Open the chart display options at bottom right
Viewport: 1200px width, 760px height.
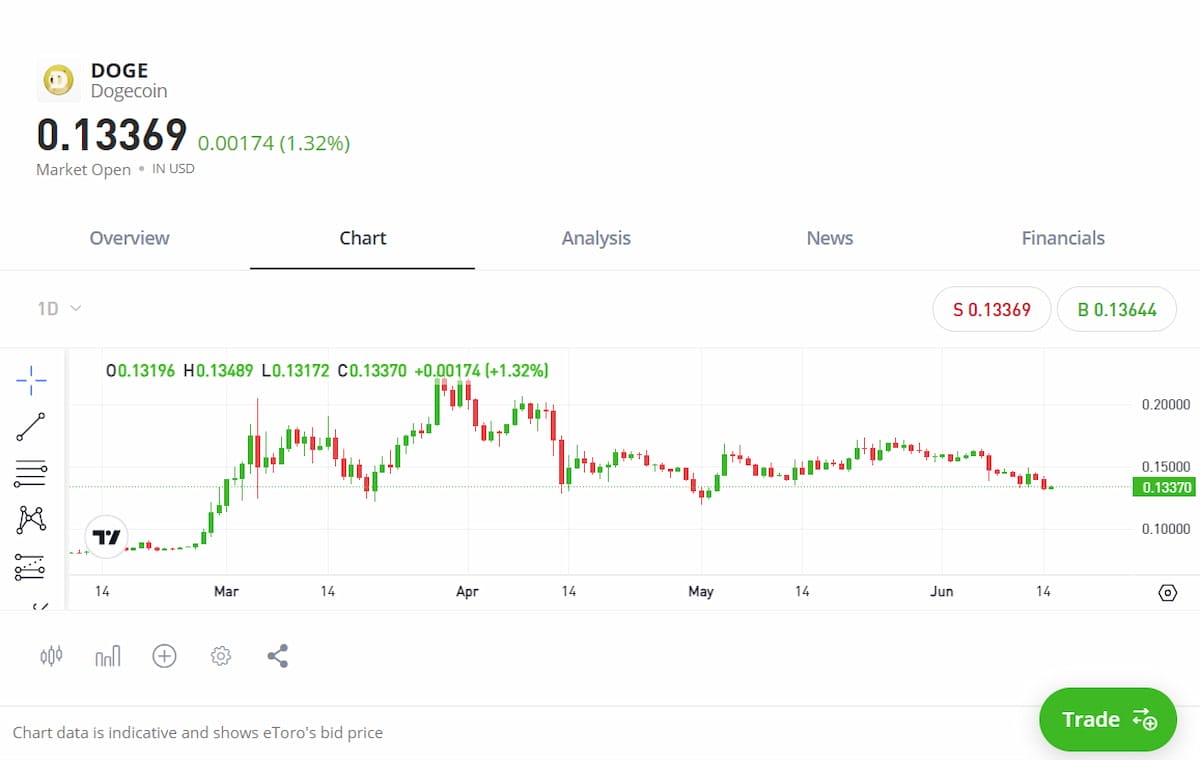click(x=1168, y=592)
